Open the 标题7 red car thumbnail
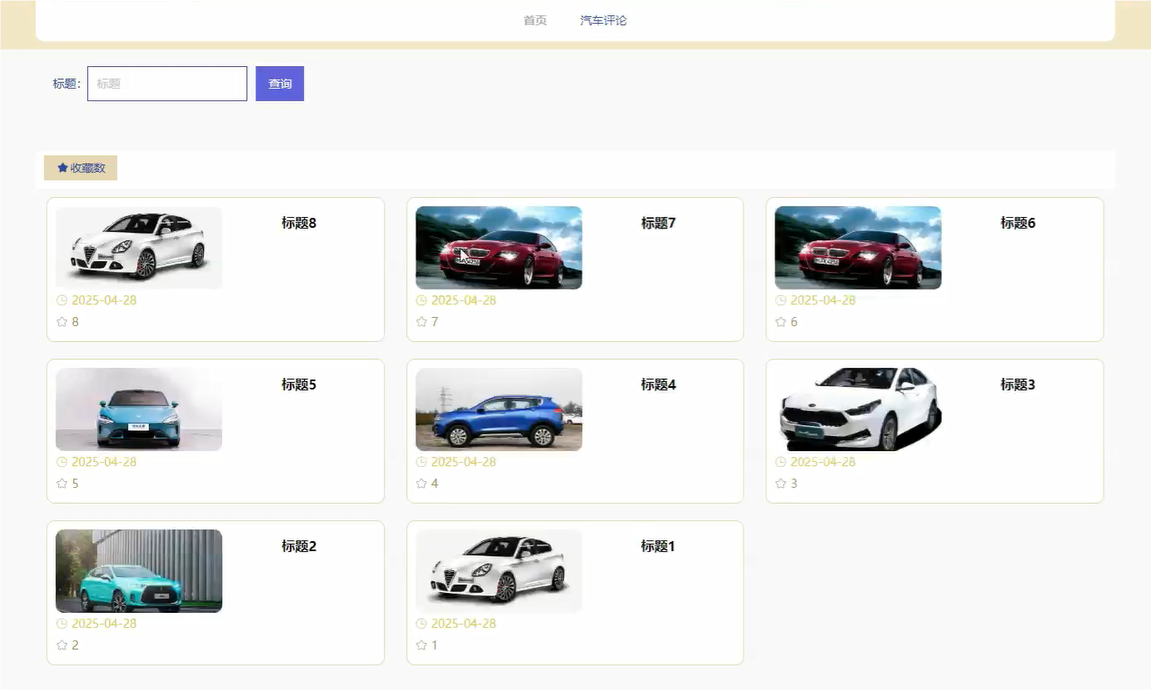Screen dimensions: 1151x690 pos(498,247)
